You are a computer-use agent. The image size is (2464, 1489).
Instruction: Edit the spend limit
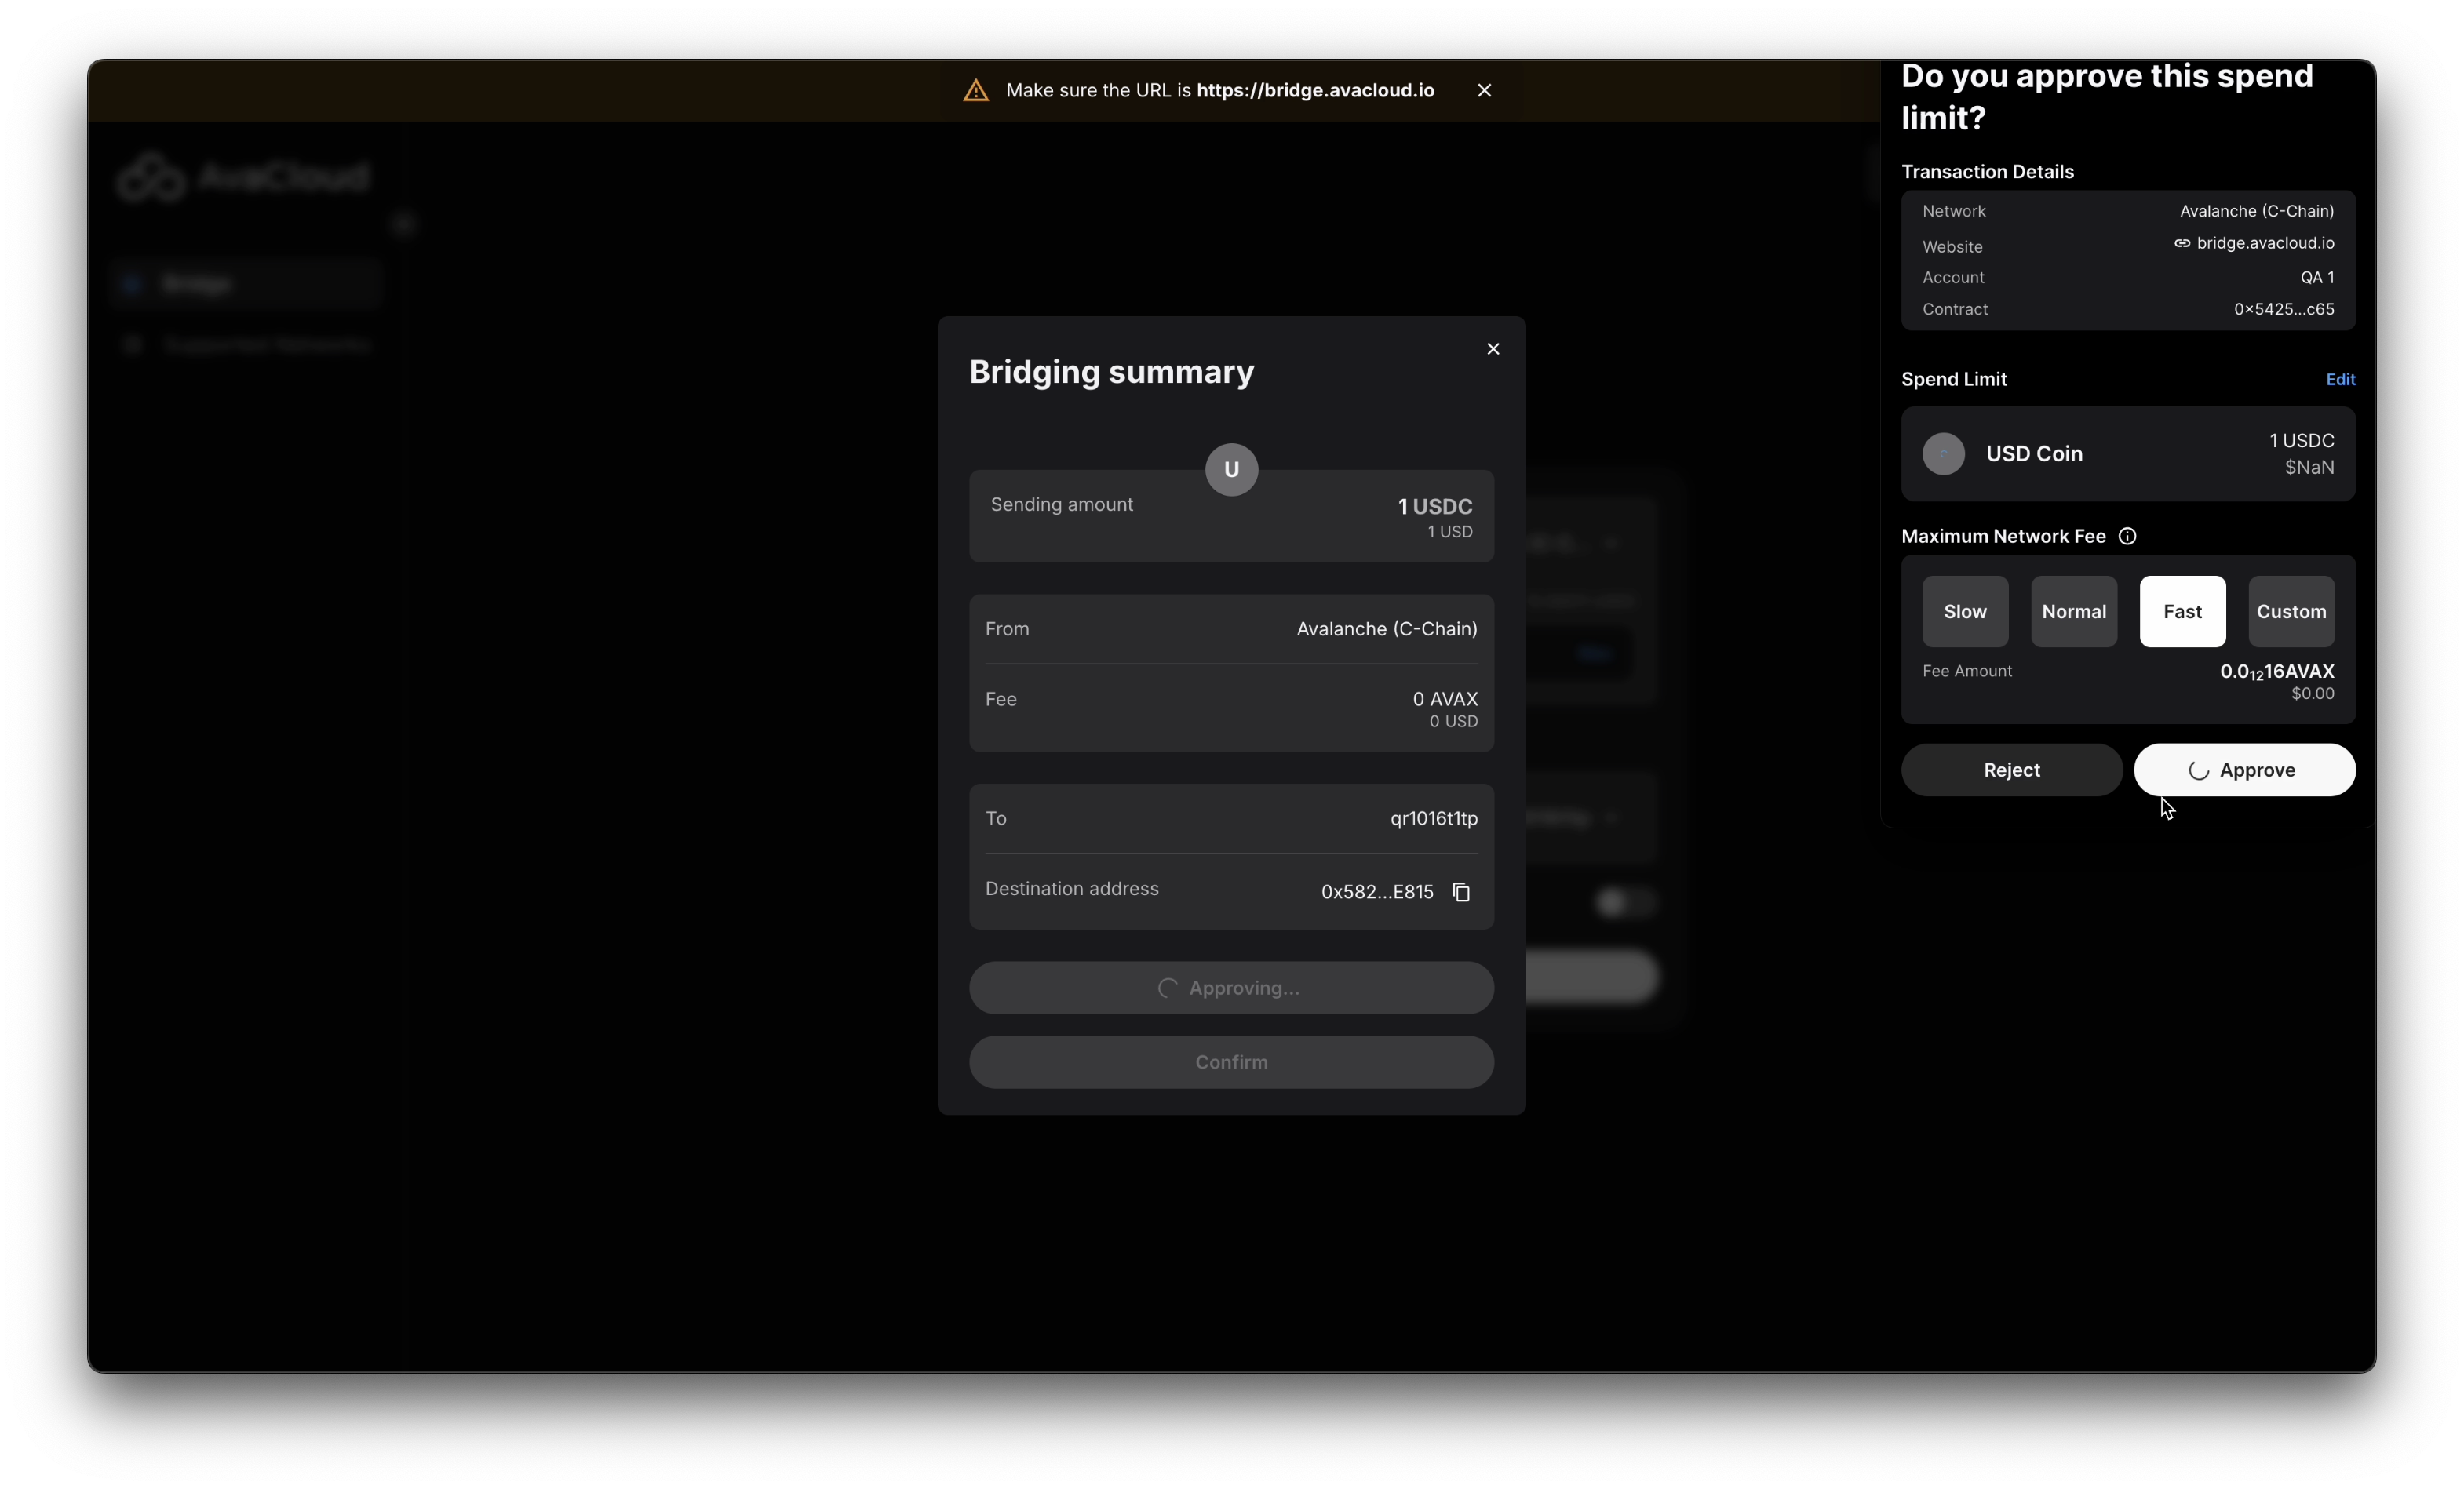[2339, 380]
